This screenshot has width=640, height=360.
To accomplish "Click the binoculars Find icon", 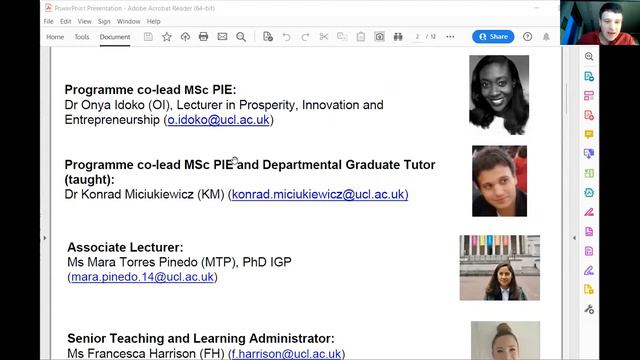I will [x=398, y=37].
